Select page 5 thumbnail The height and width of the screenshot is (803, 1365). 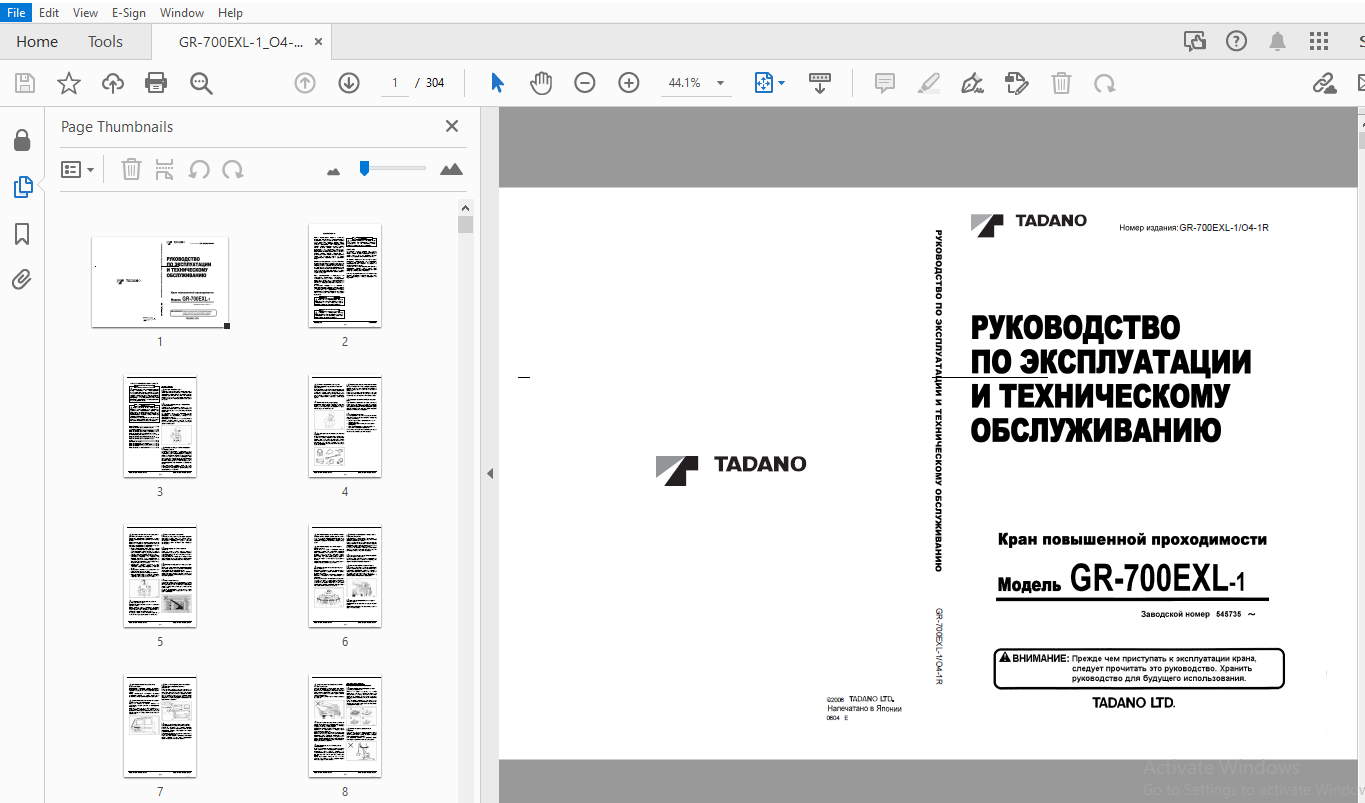160,576
